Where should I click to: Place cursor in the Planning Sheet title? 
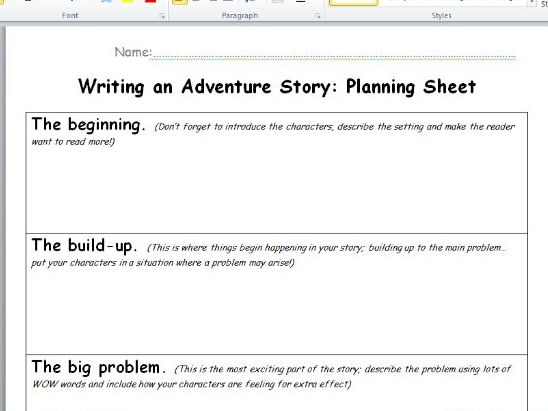click(x=277, y=87)
